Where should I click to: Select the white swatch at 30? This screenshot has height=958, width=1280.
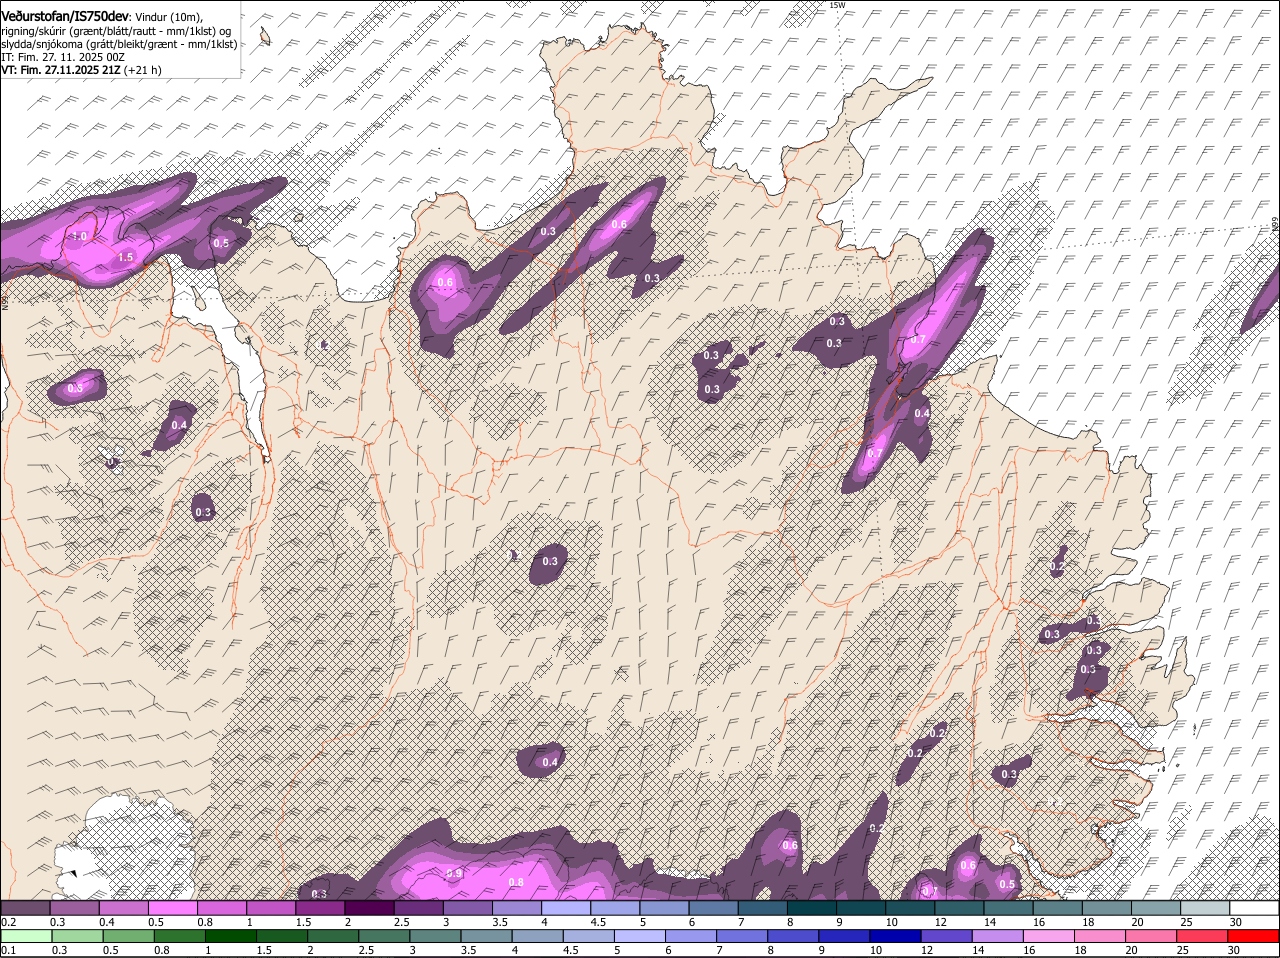(x=1255, y=908)
